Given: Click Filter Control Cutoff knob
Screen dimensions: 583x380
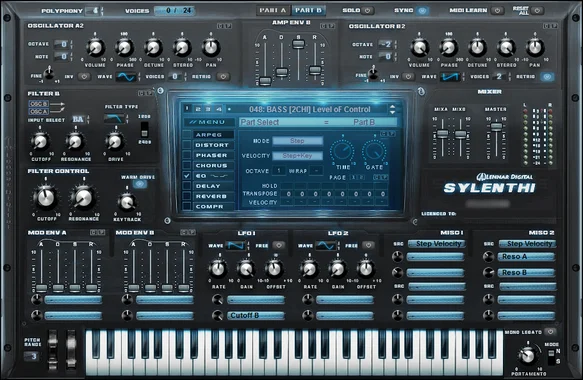Looking at the screenshot, I should pos(46,198).
